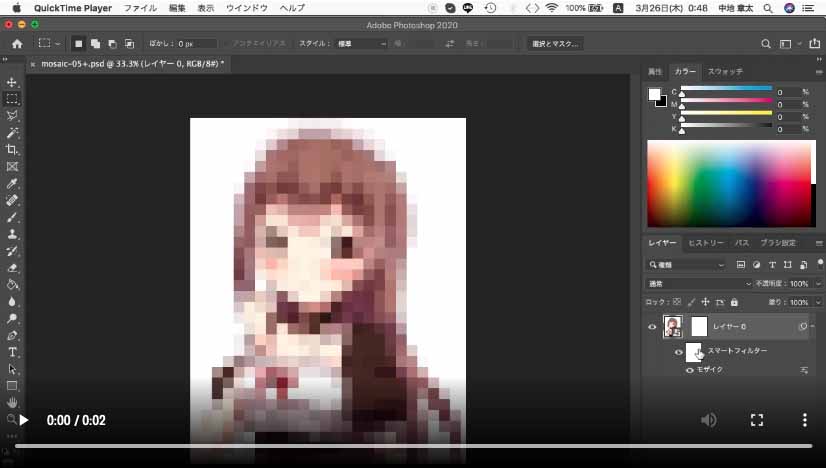The image size is (826, 468).
Task: Choose New Selection mode button
Action: tap(78, 44)
